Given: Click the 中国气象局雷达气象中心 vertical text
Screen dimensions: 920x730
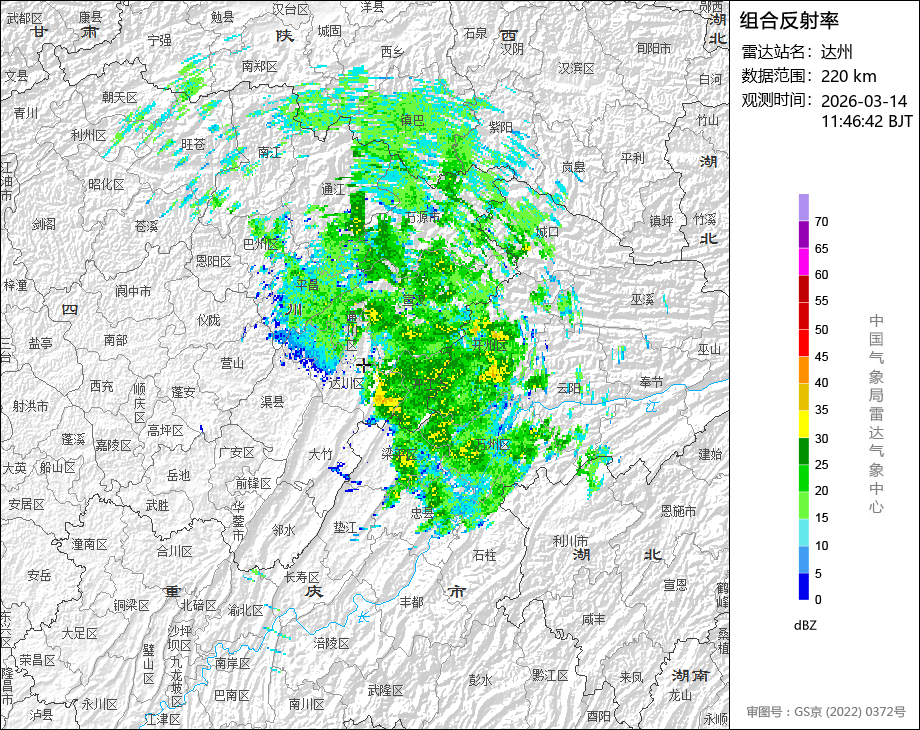Looking at the screenshot, I should click(876, 414).
